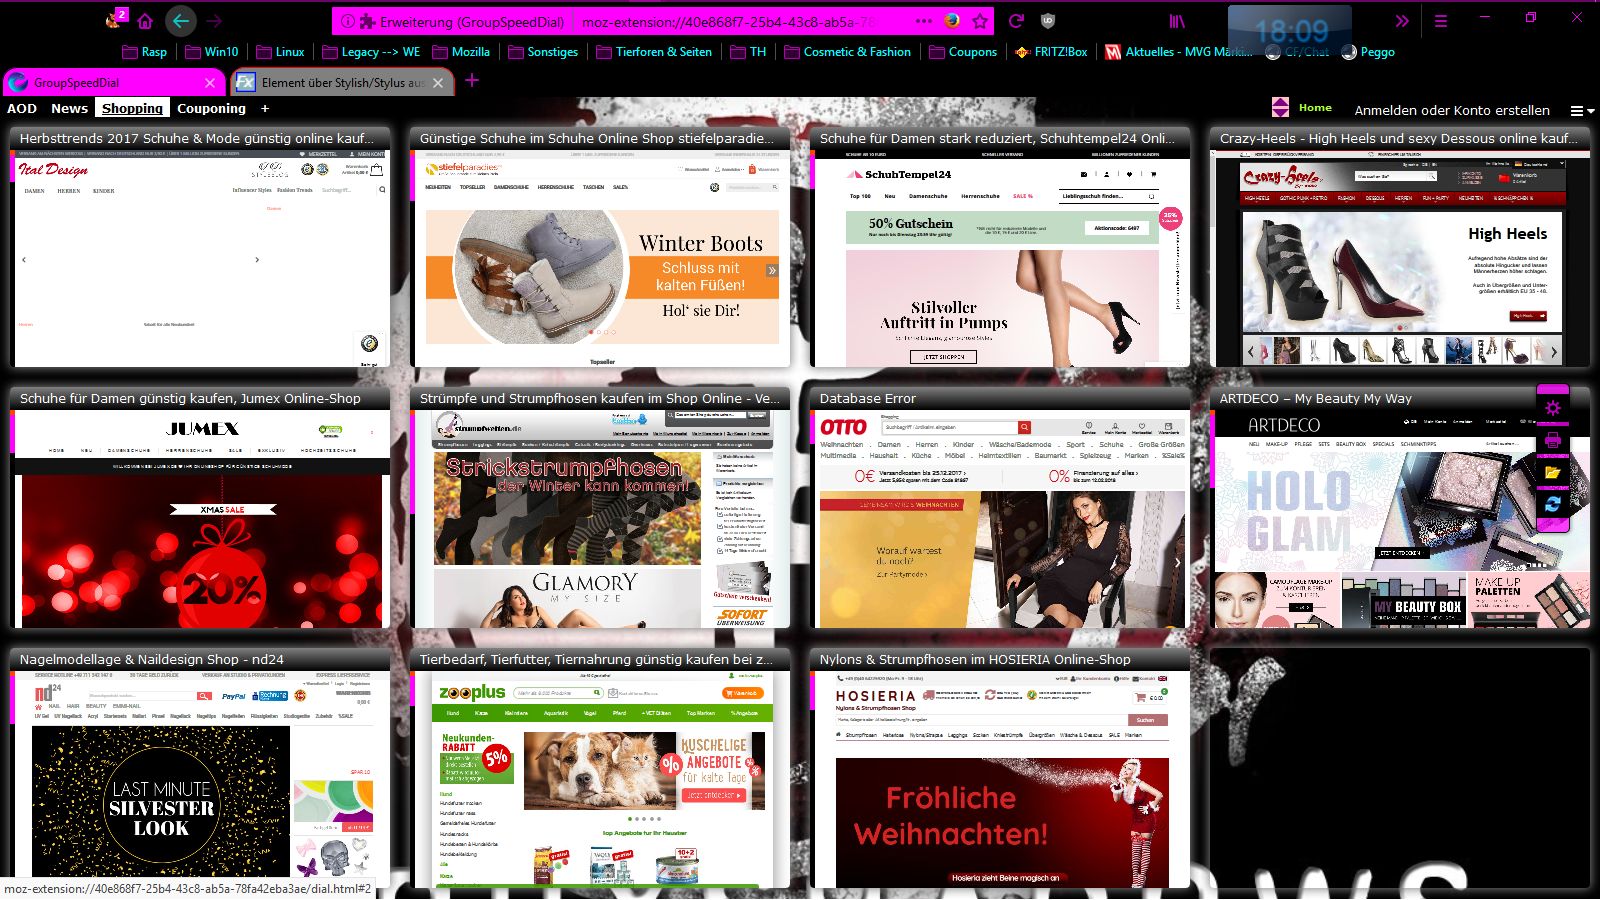Open the Sonstiges bookmarks folder

coord(543,52)
